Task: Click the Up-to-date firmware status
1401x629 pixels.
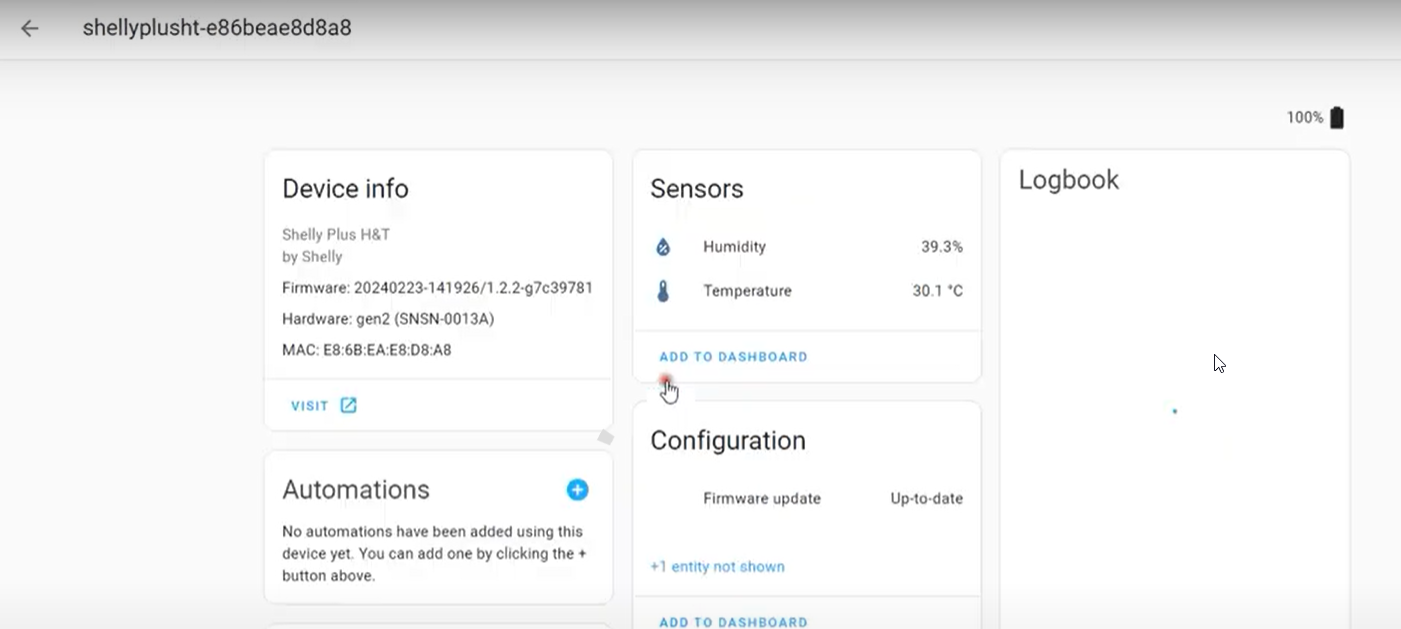Action: (x=926, y=499)
